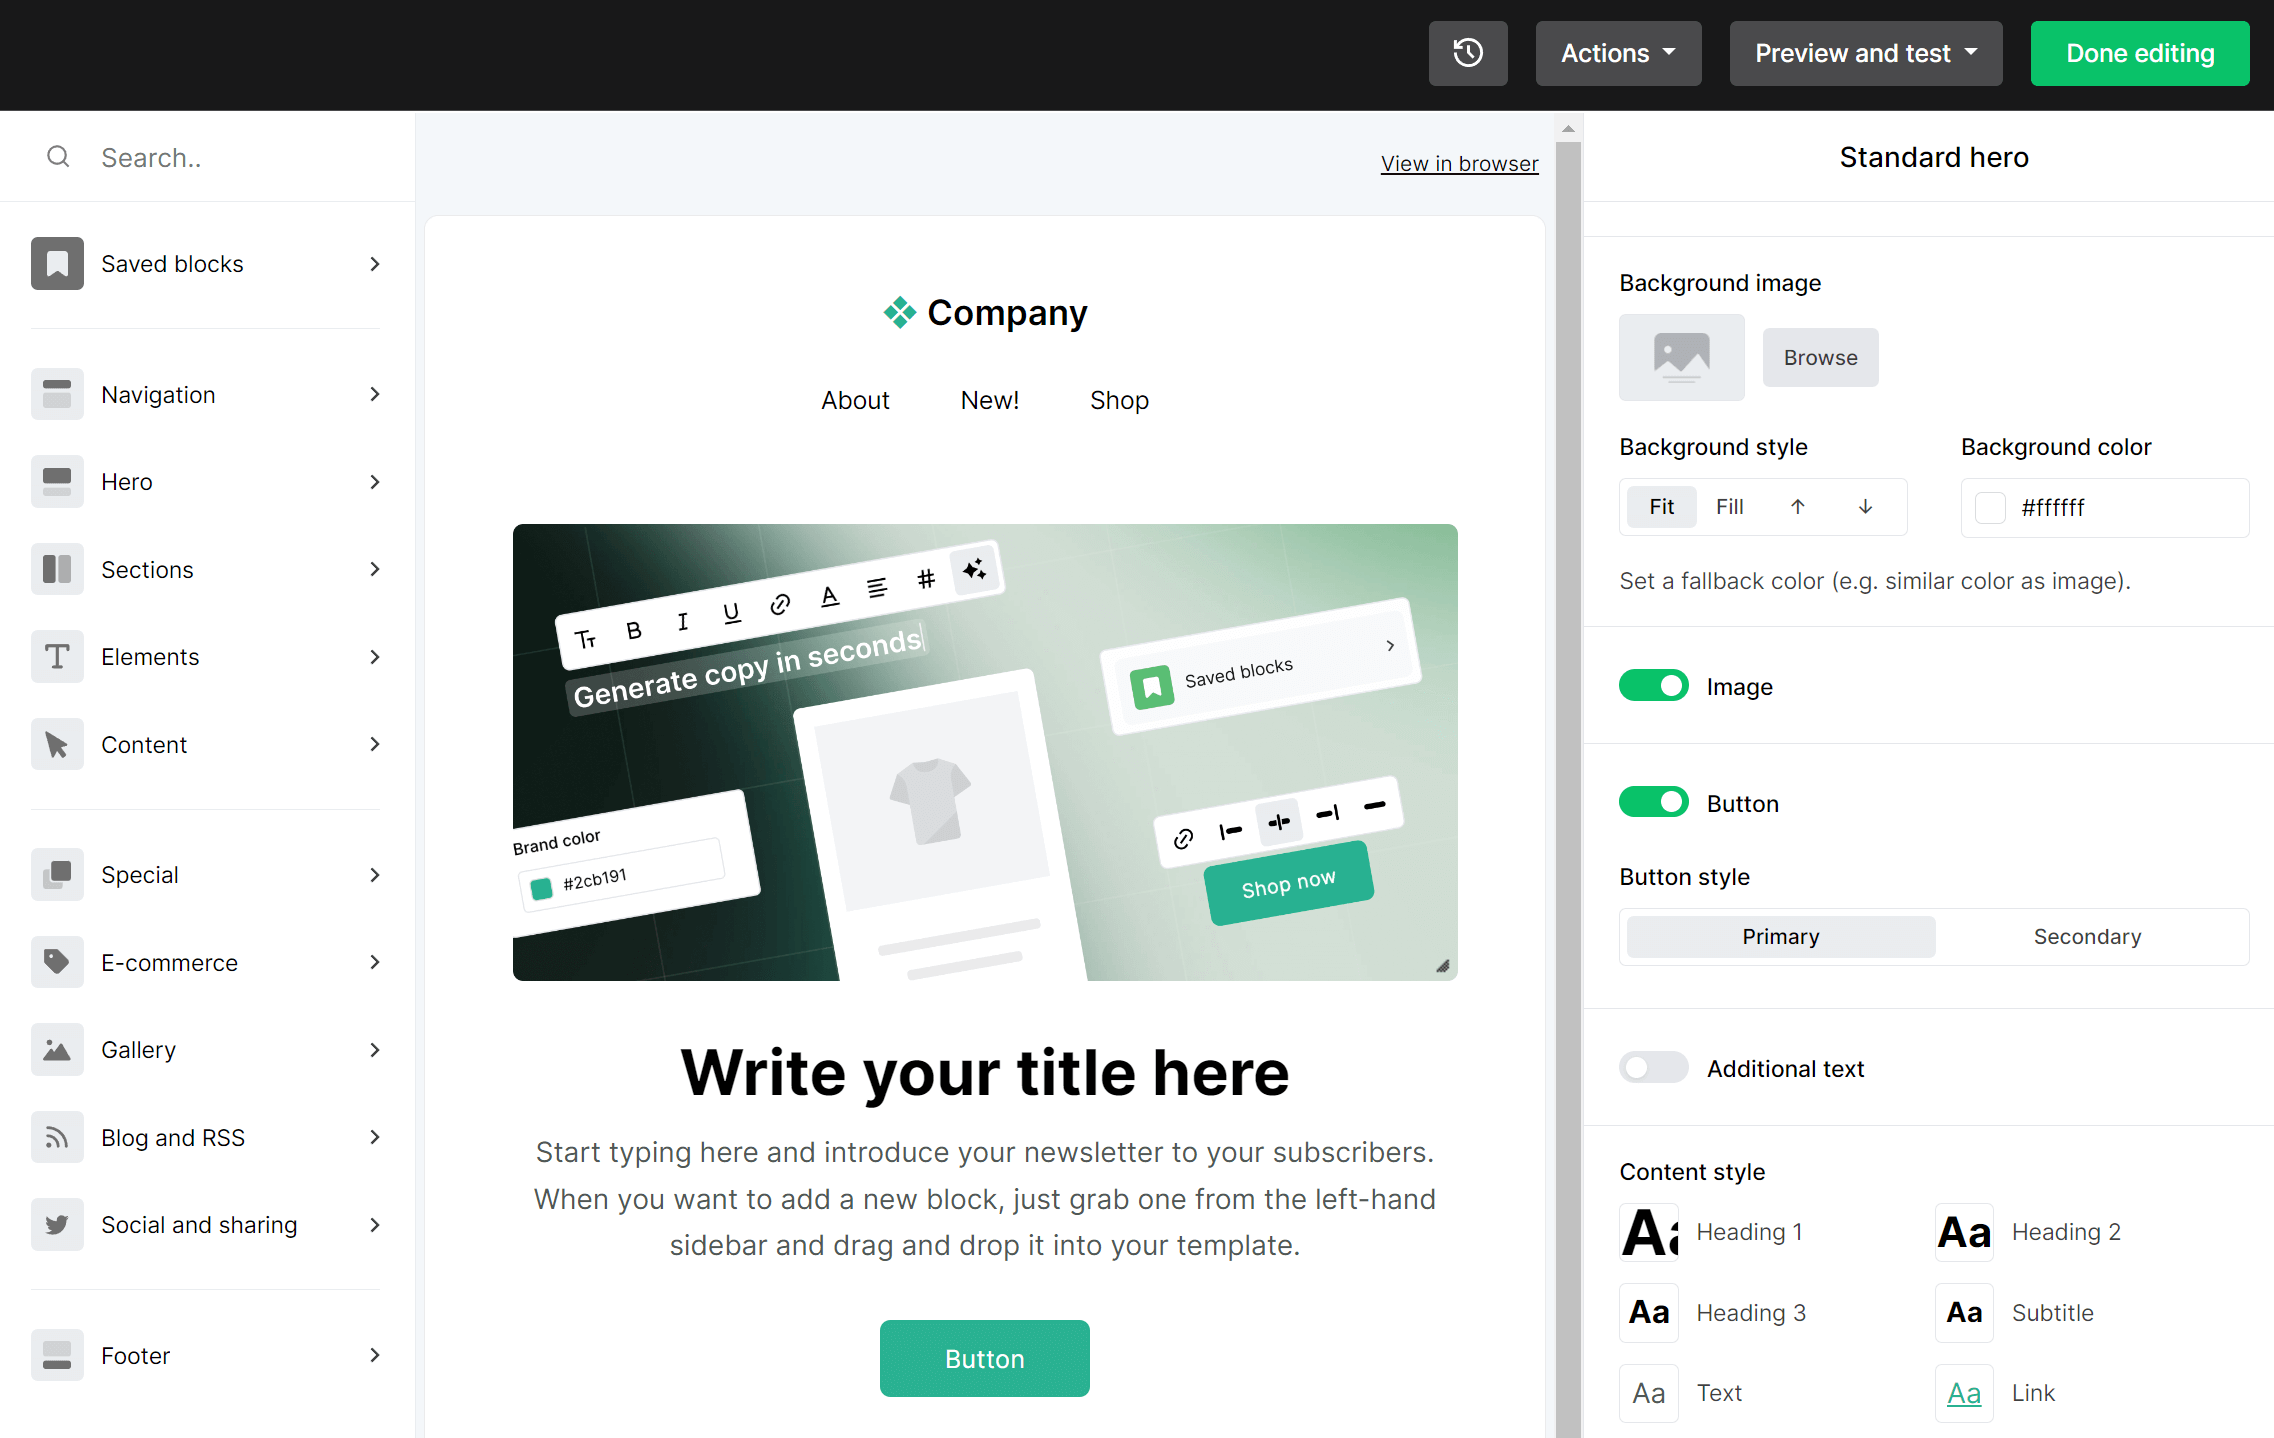
Task: Click the background color swatch #ffffff
Action: coord(1989,507)
